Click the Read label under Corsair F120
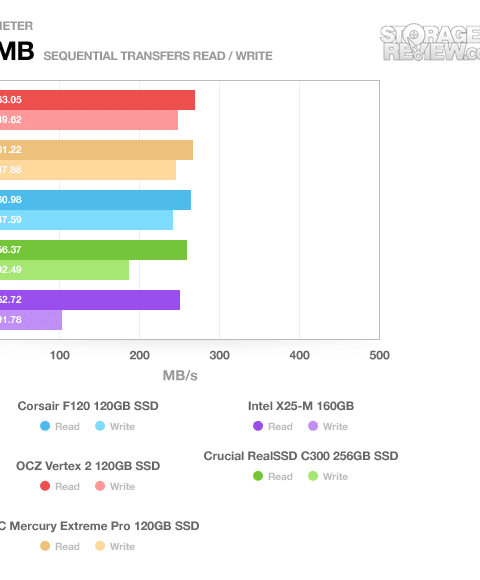Image resolution: width=480 pixels, height=580 pixels. pos(67,426)
